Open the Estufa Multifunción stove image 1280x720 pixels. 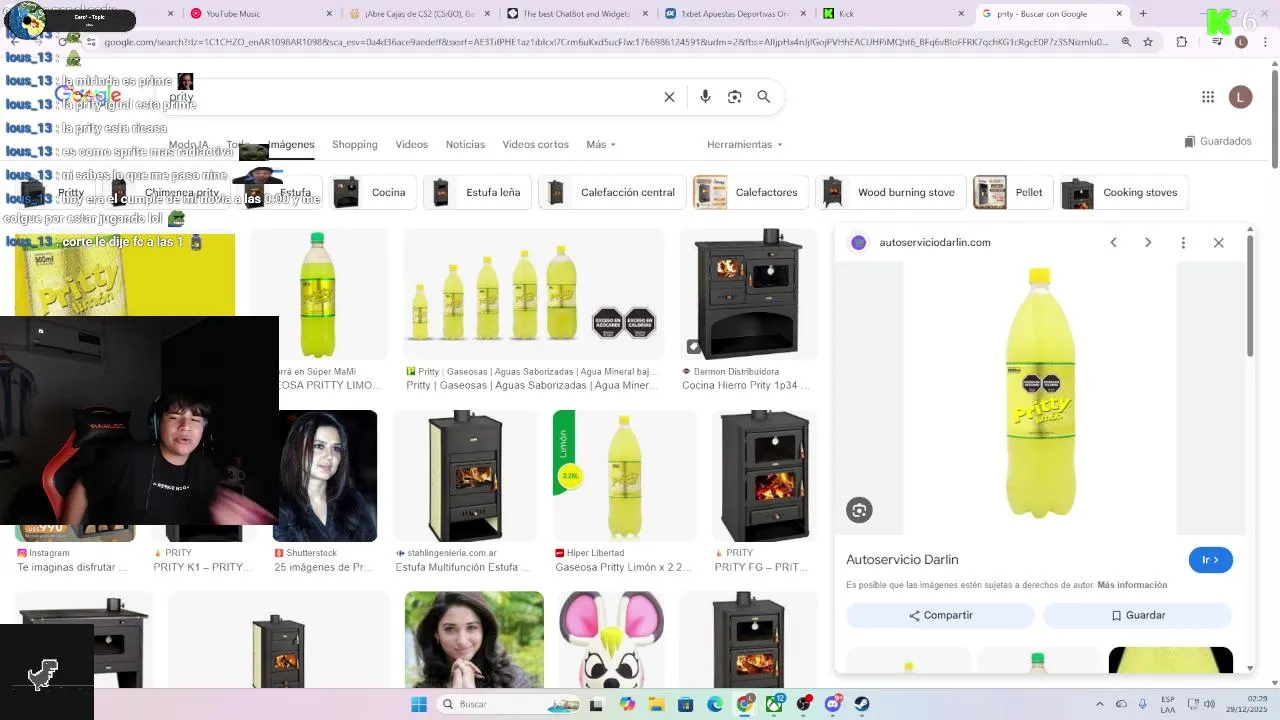coord(465,476)
